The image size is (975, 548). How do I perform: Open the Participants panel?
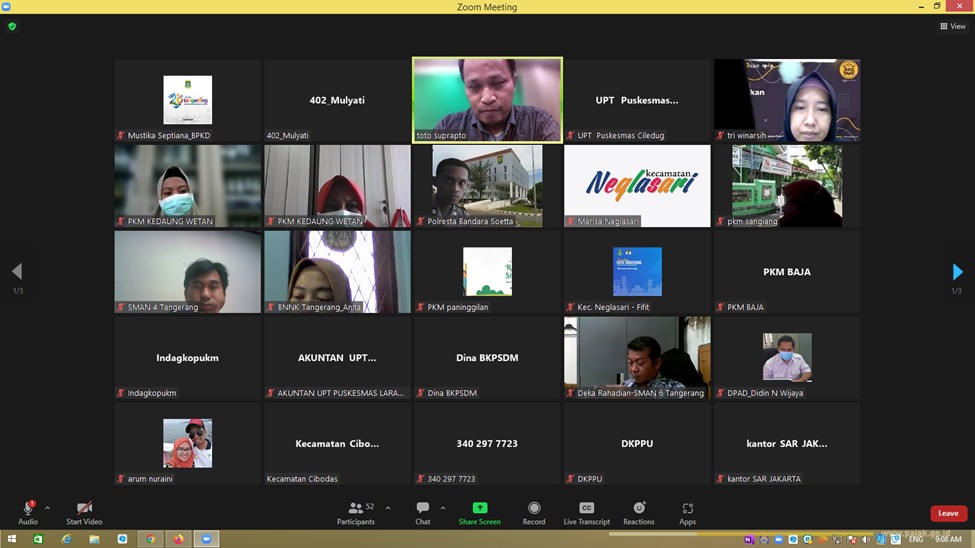(355, 512)
